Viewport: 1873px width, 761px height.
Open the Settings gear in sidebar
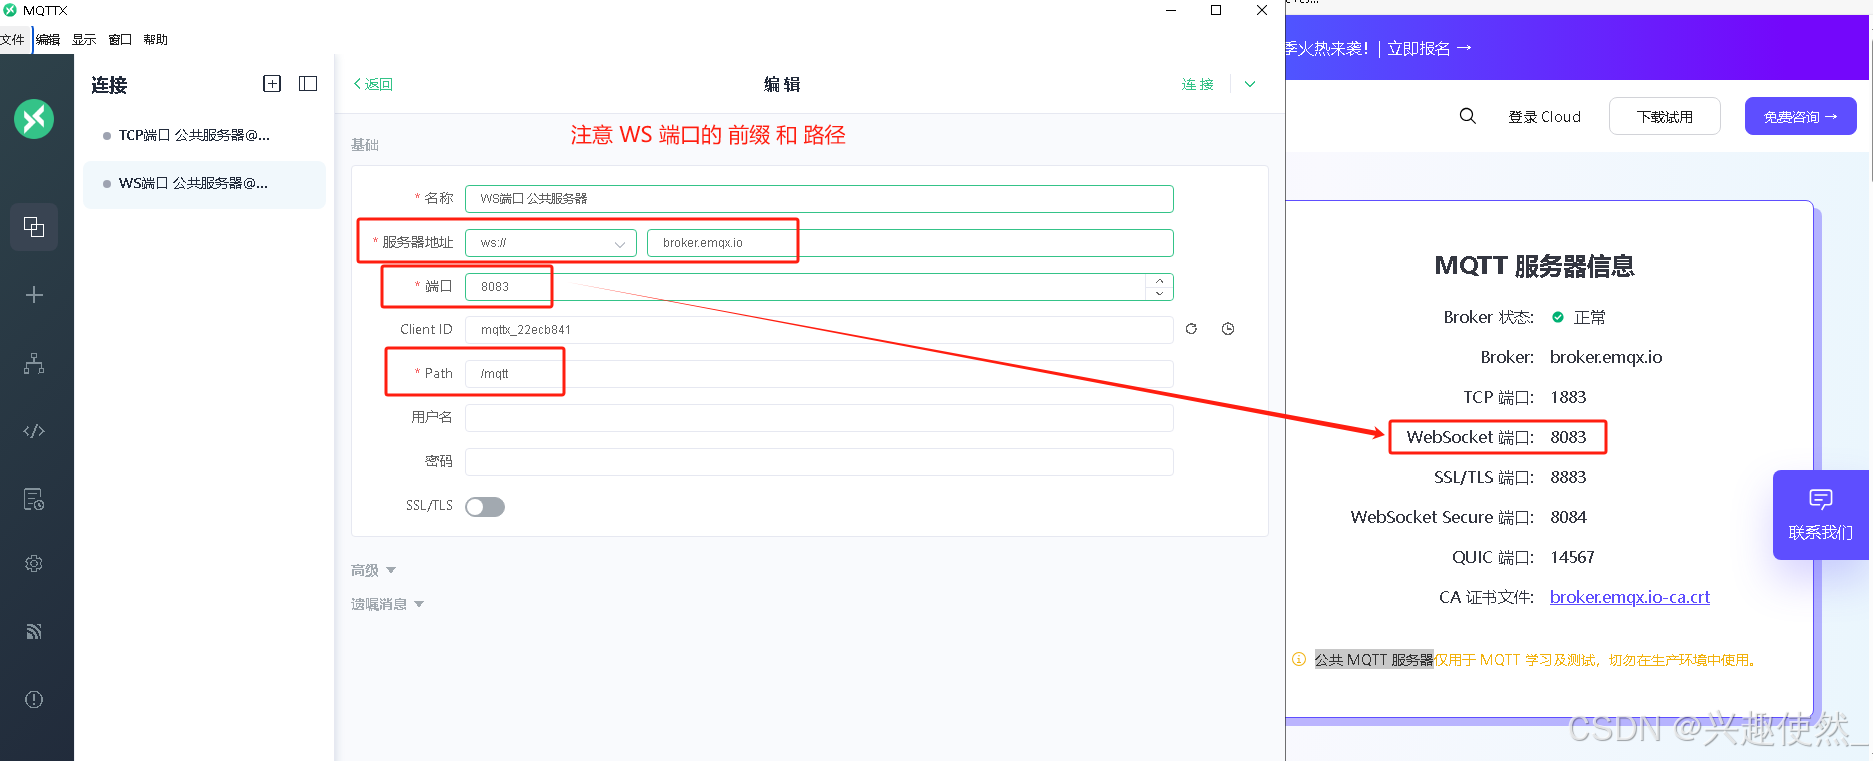(x=34, y=564)
